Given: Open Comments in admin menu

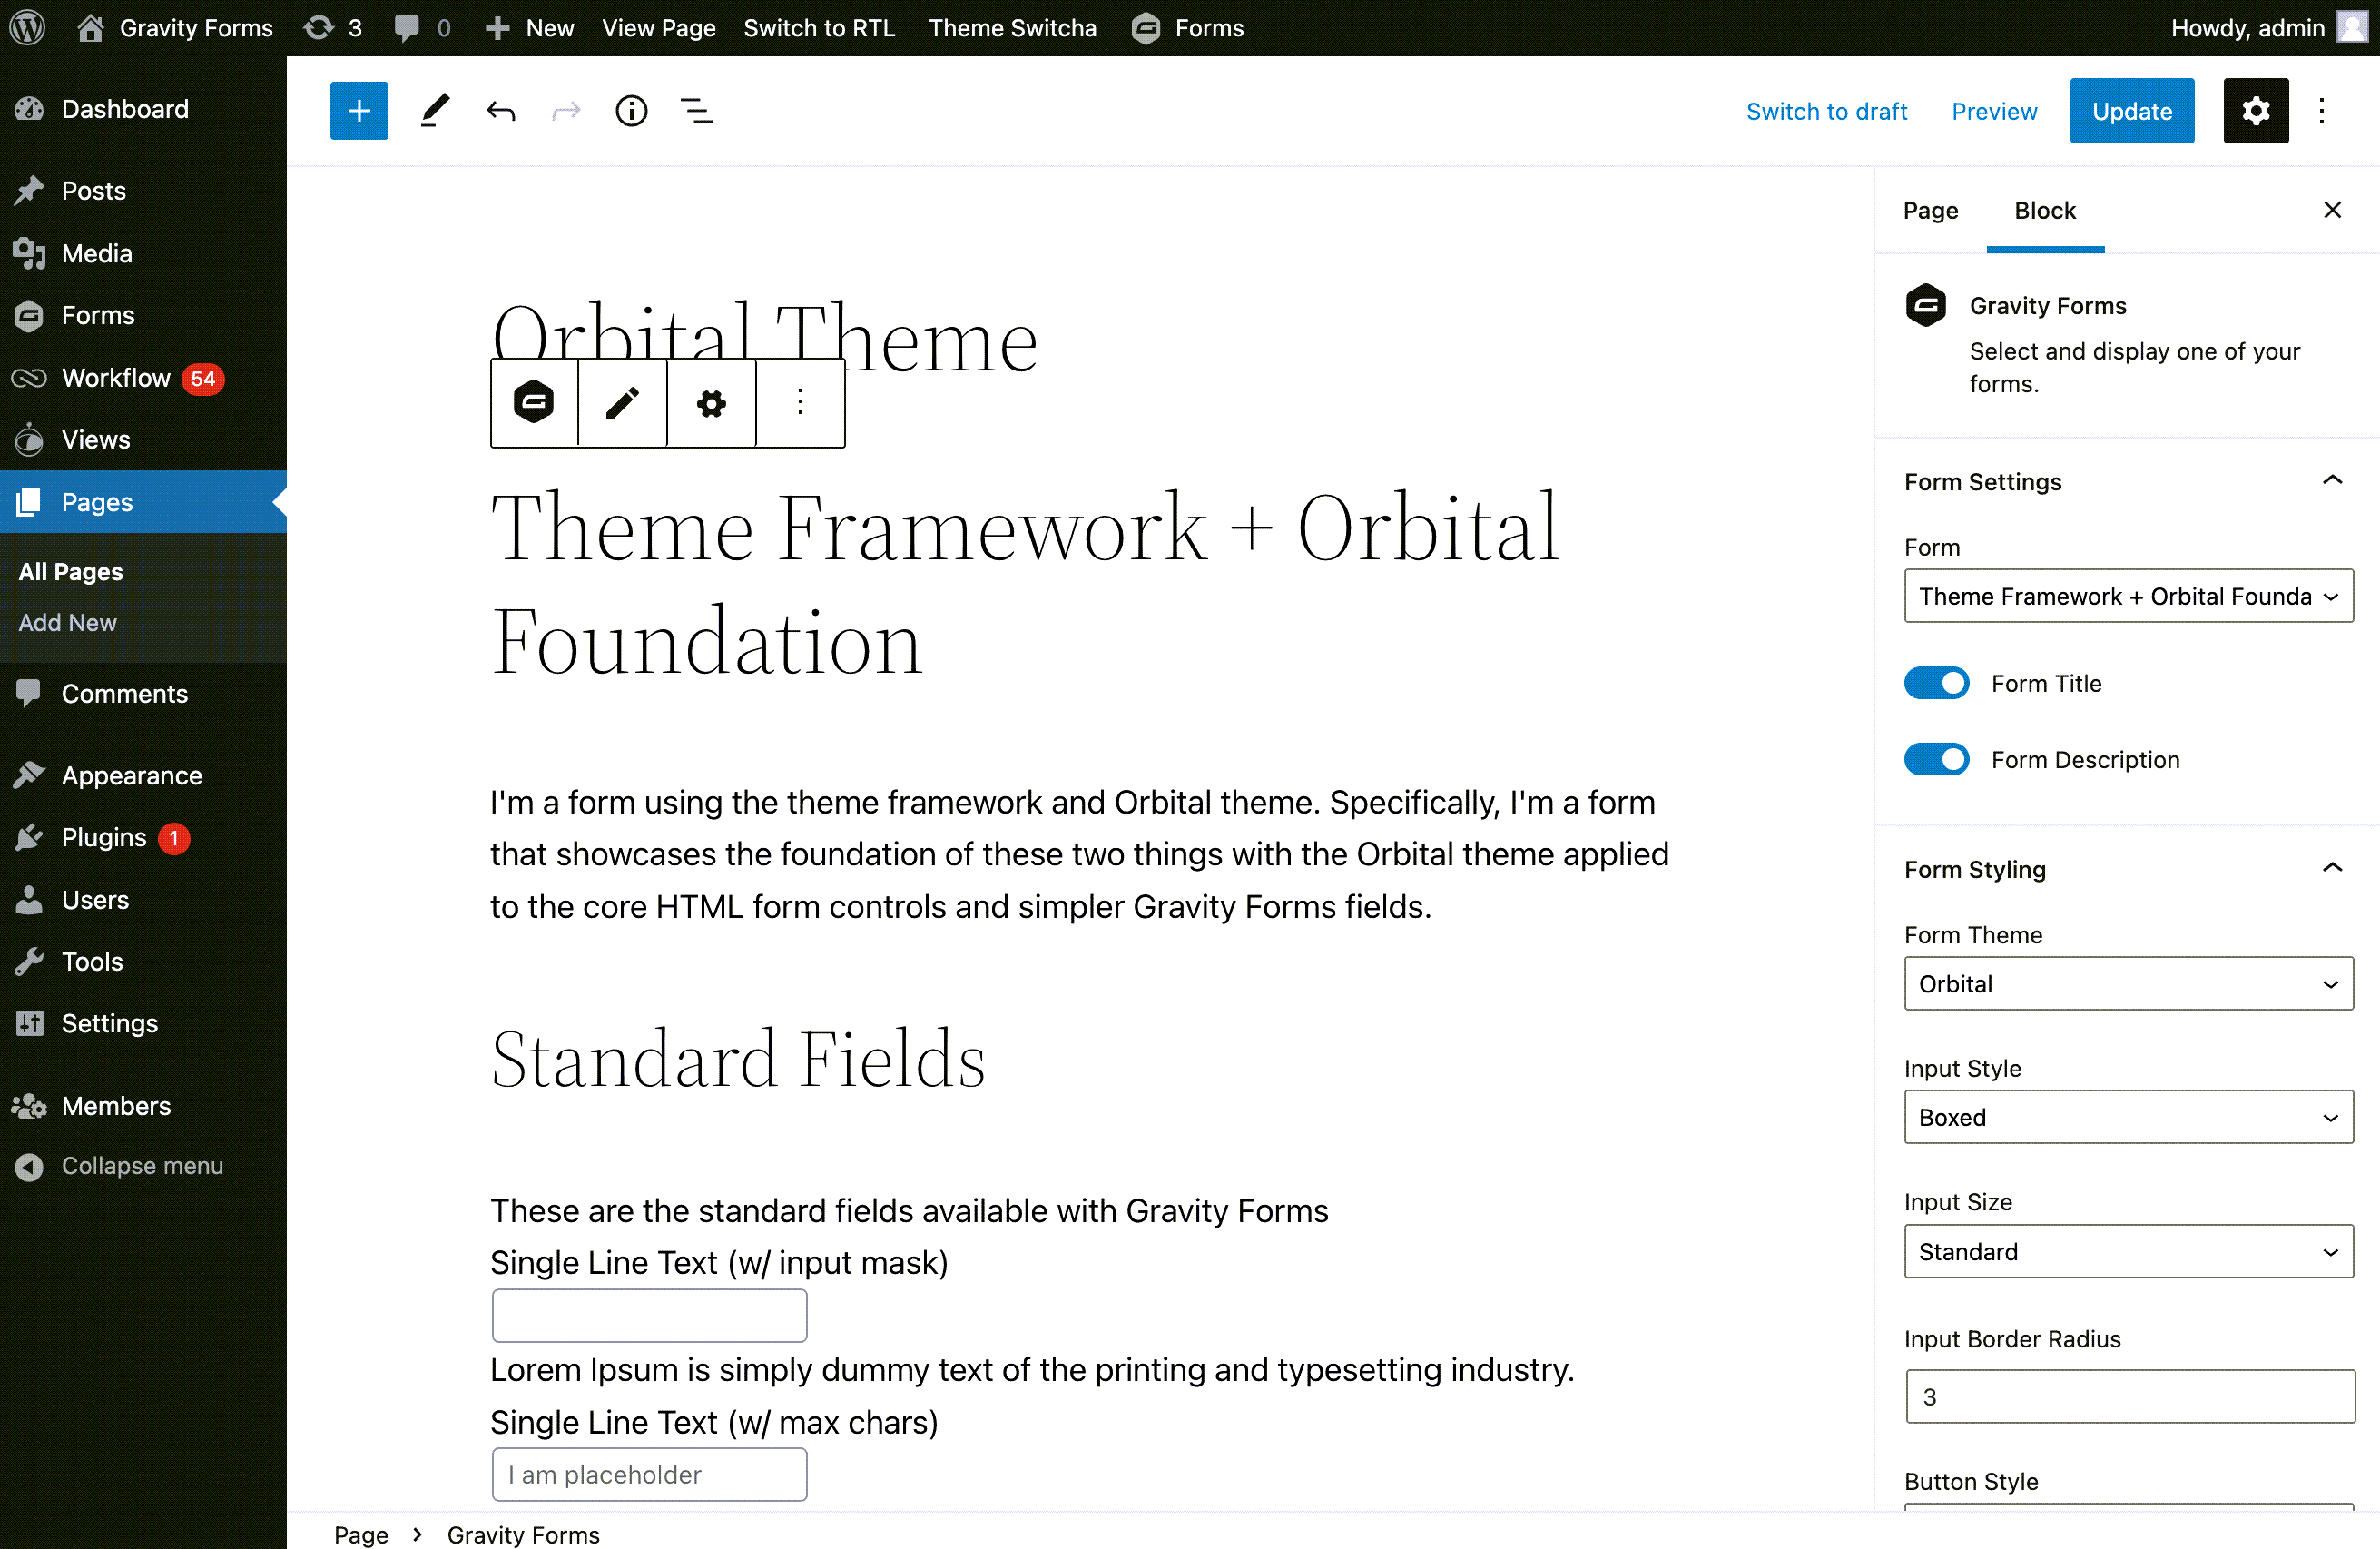Looking at the screenshot, I should (x=143, y=693).
